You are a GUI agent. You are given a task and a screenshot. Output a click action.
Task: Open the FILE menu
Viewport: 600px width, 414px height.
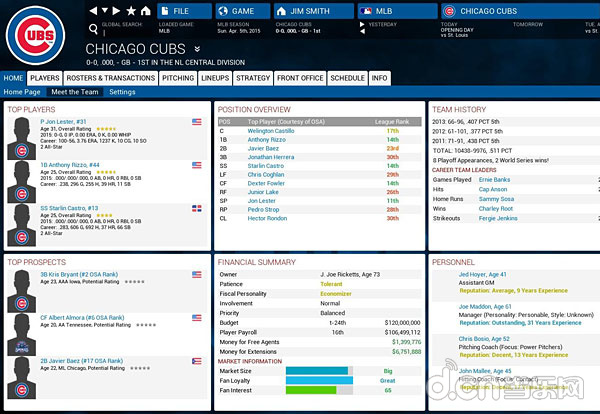coord(184,11)
